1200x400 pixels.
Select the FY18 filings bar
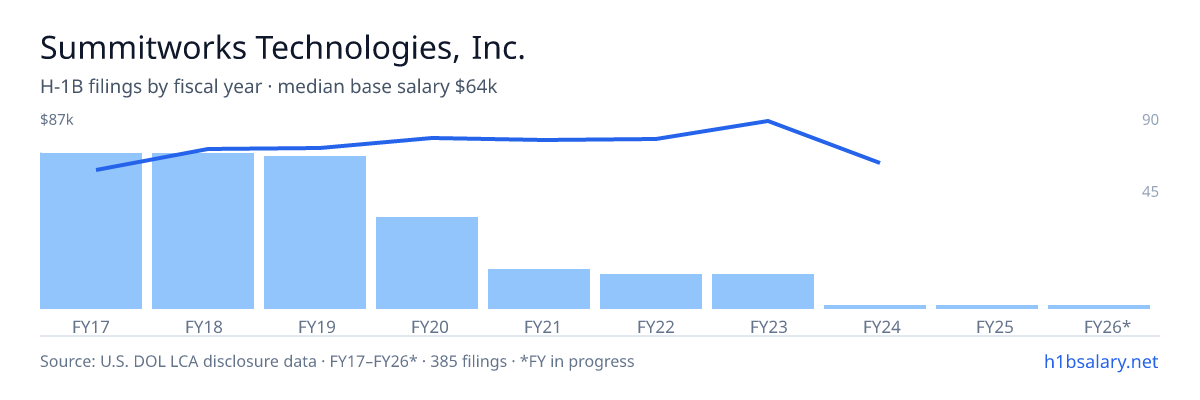click(203, 231)
